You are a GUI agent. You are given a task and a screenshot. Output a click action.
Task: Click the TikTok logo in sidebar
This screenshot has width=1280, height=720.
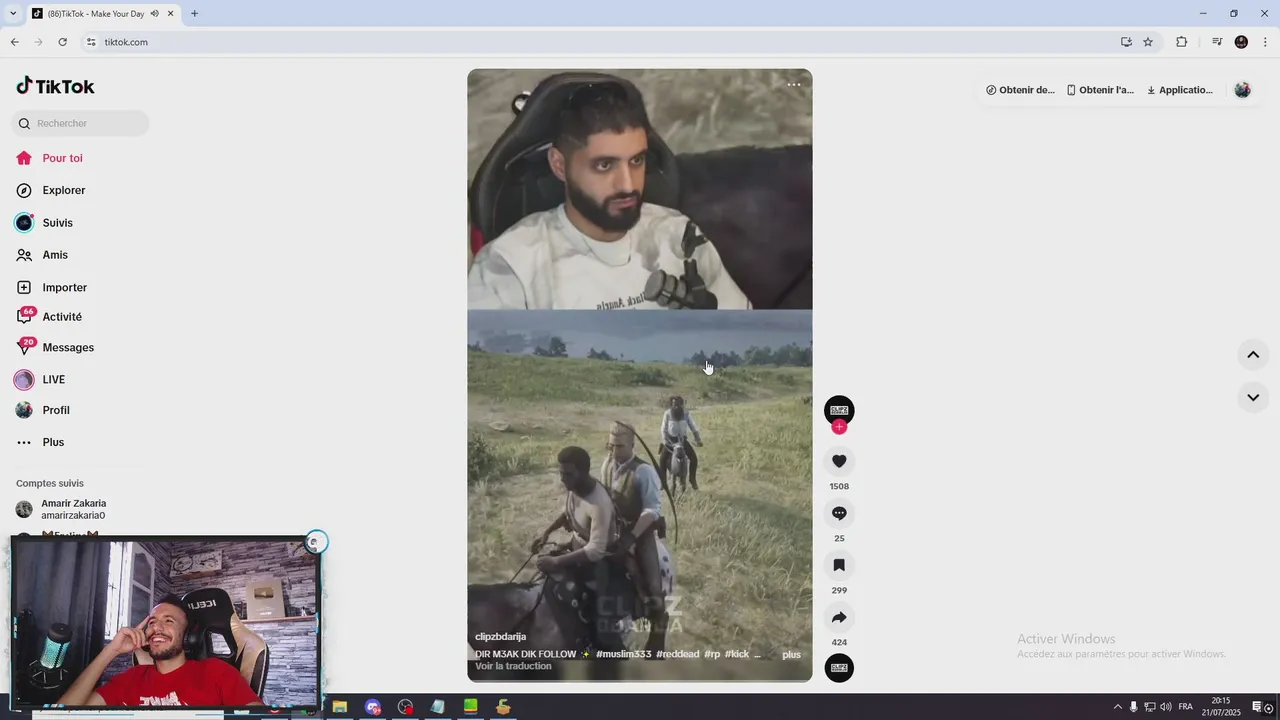point(55,86)
